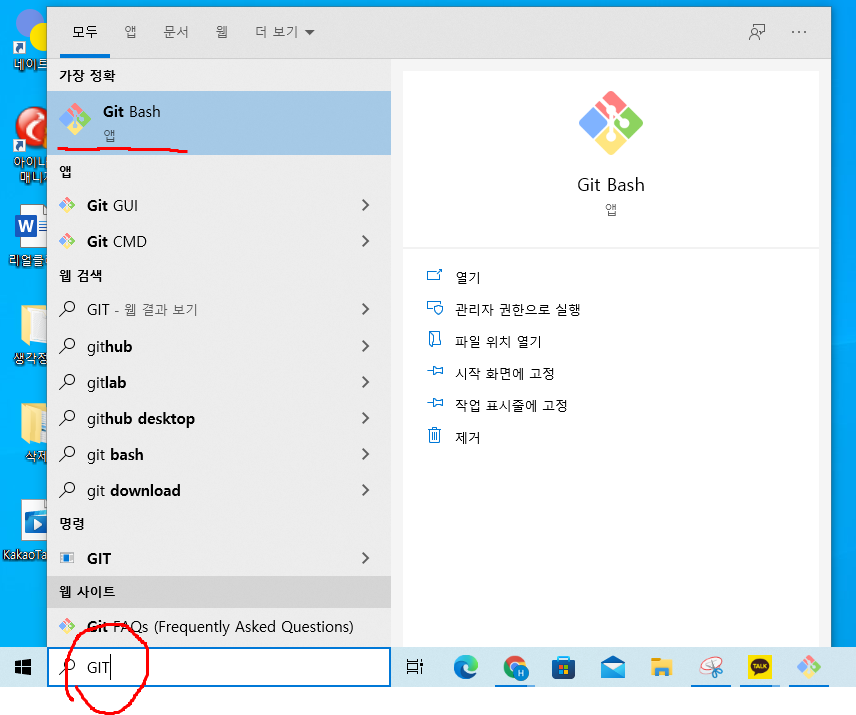Open the 더 보기 dropdown
856x715 pixels.
[x=284, y=32]
